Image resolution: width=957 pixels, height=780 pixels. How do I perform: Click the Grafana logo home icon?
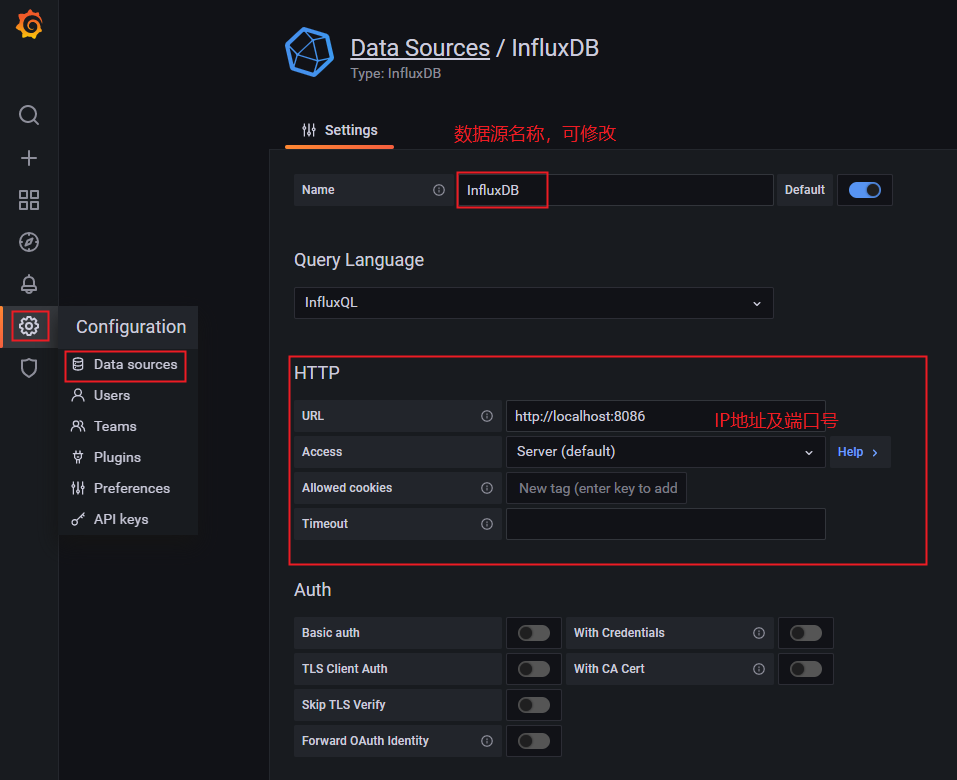tap(29, 25)
